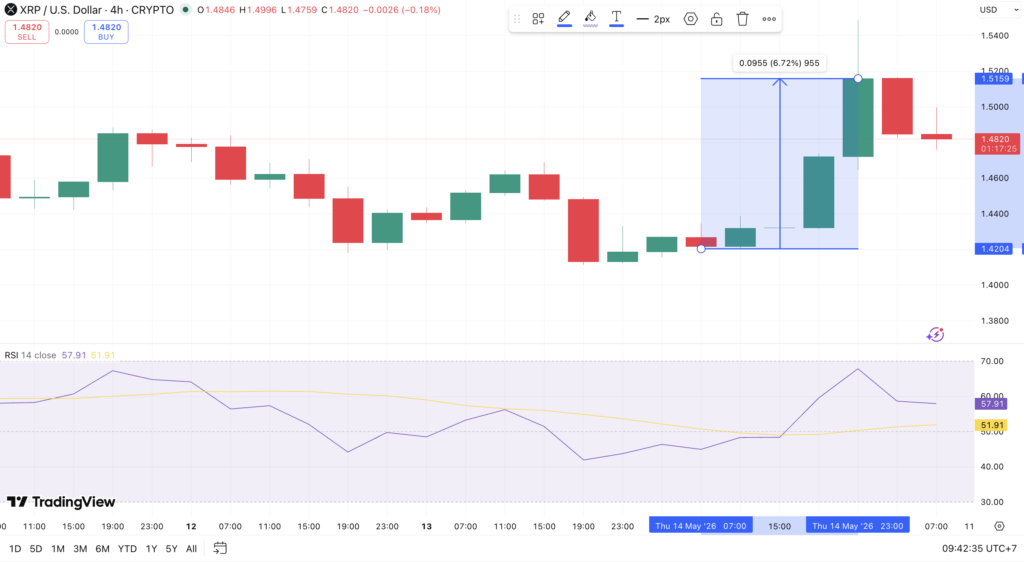The image size is (1024, 562).
Task: Click the 0.0955 (6.72%) 955 measurement label
Action: tap(779, 63)
